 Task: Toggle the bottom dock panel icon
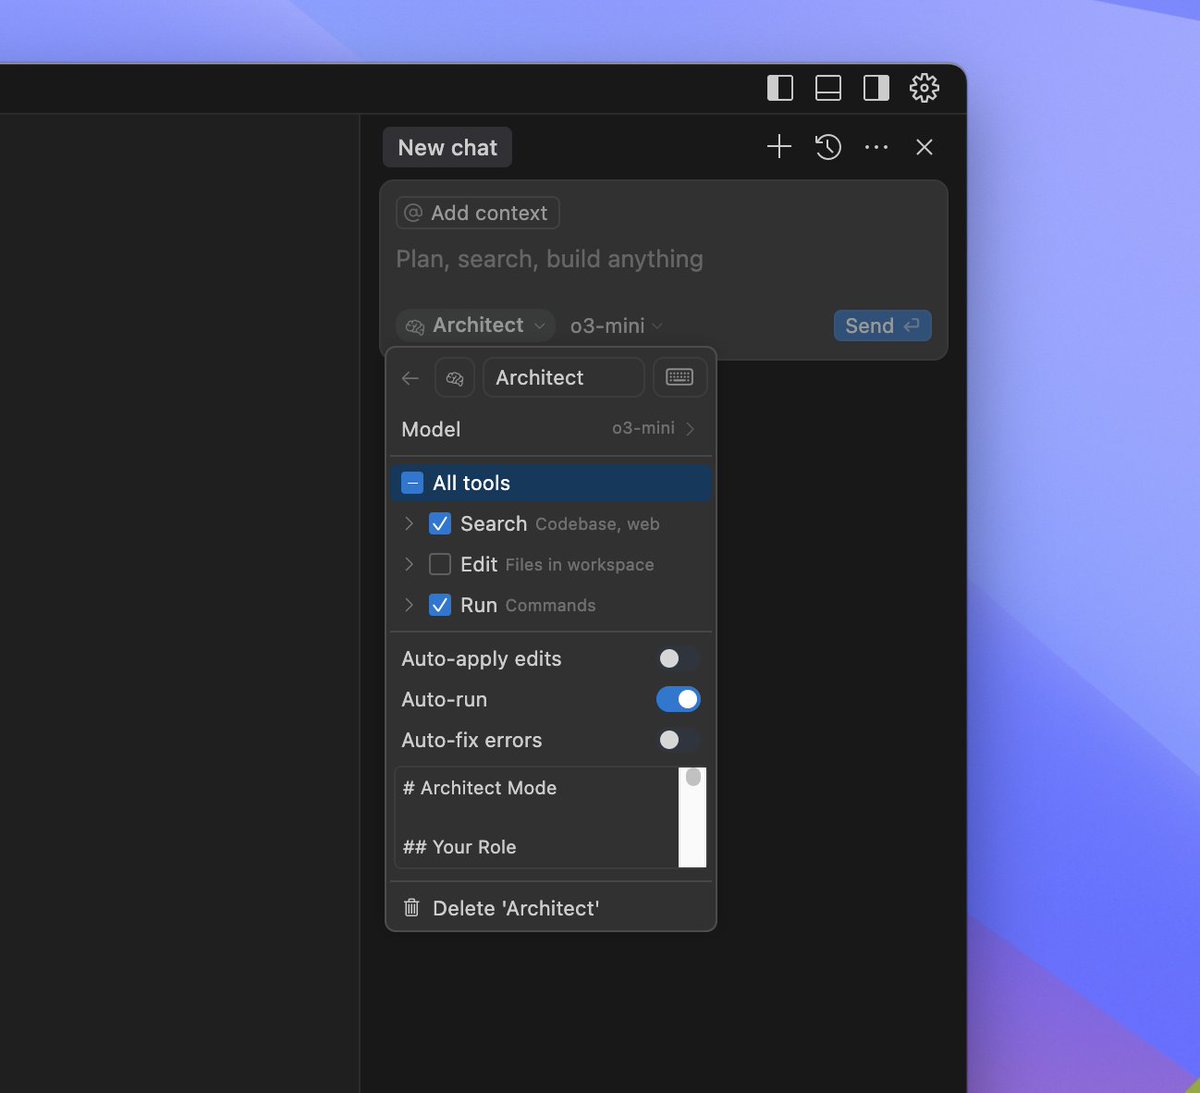click(x=827, y=88)
